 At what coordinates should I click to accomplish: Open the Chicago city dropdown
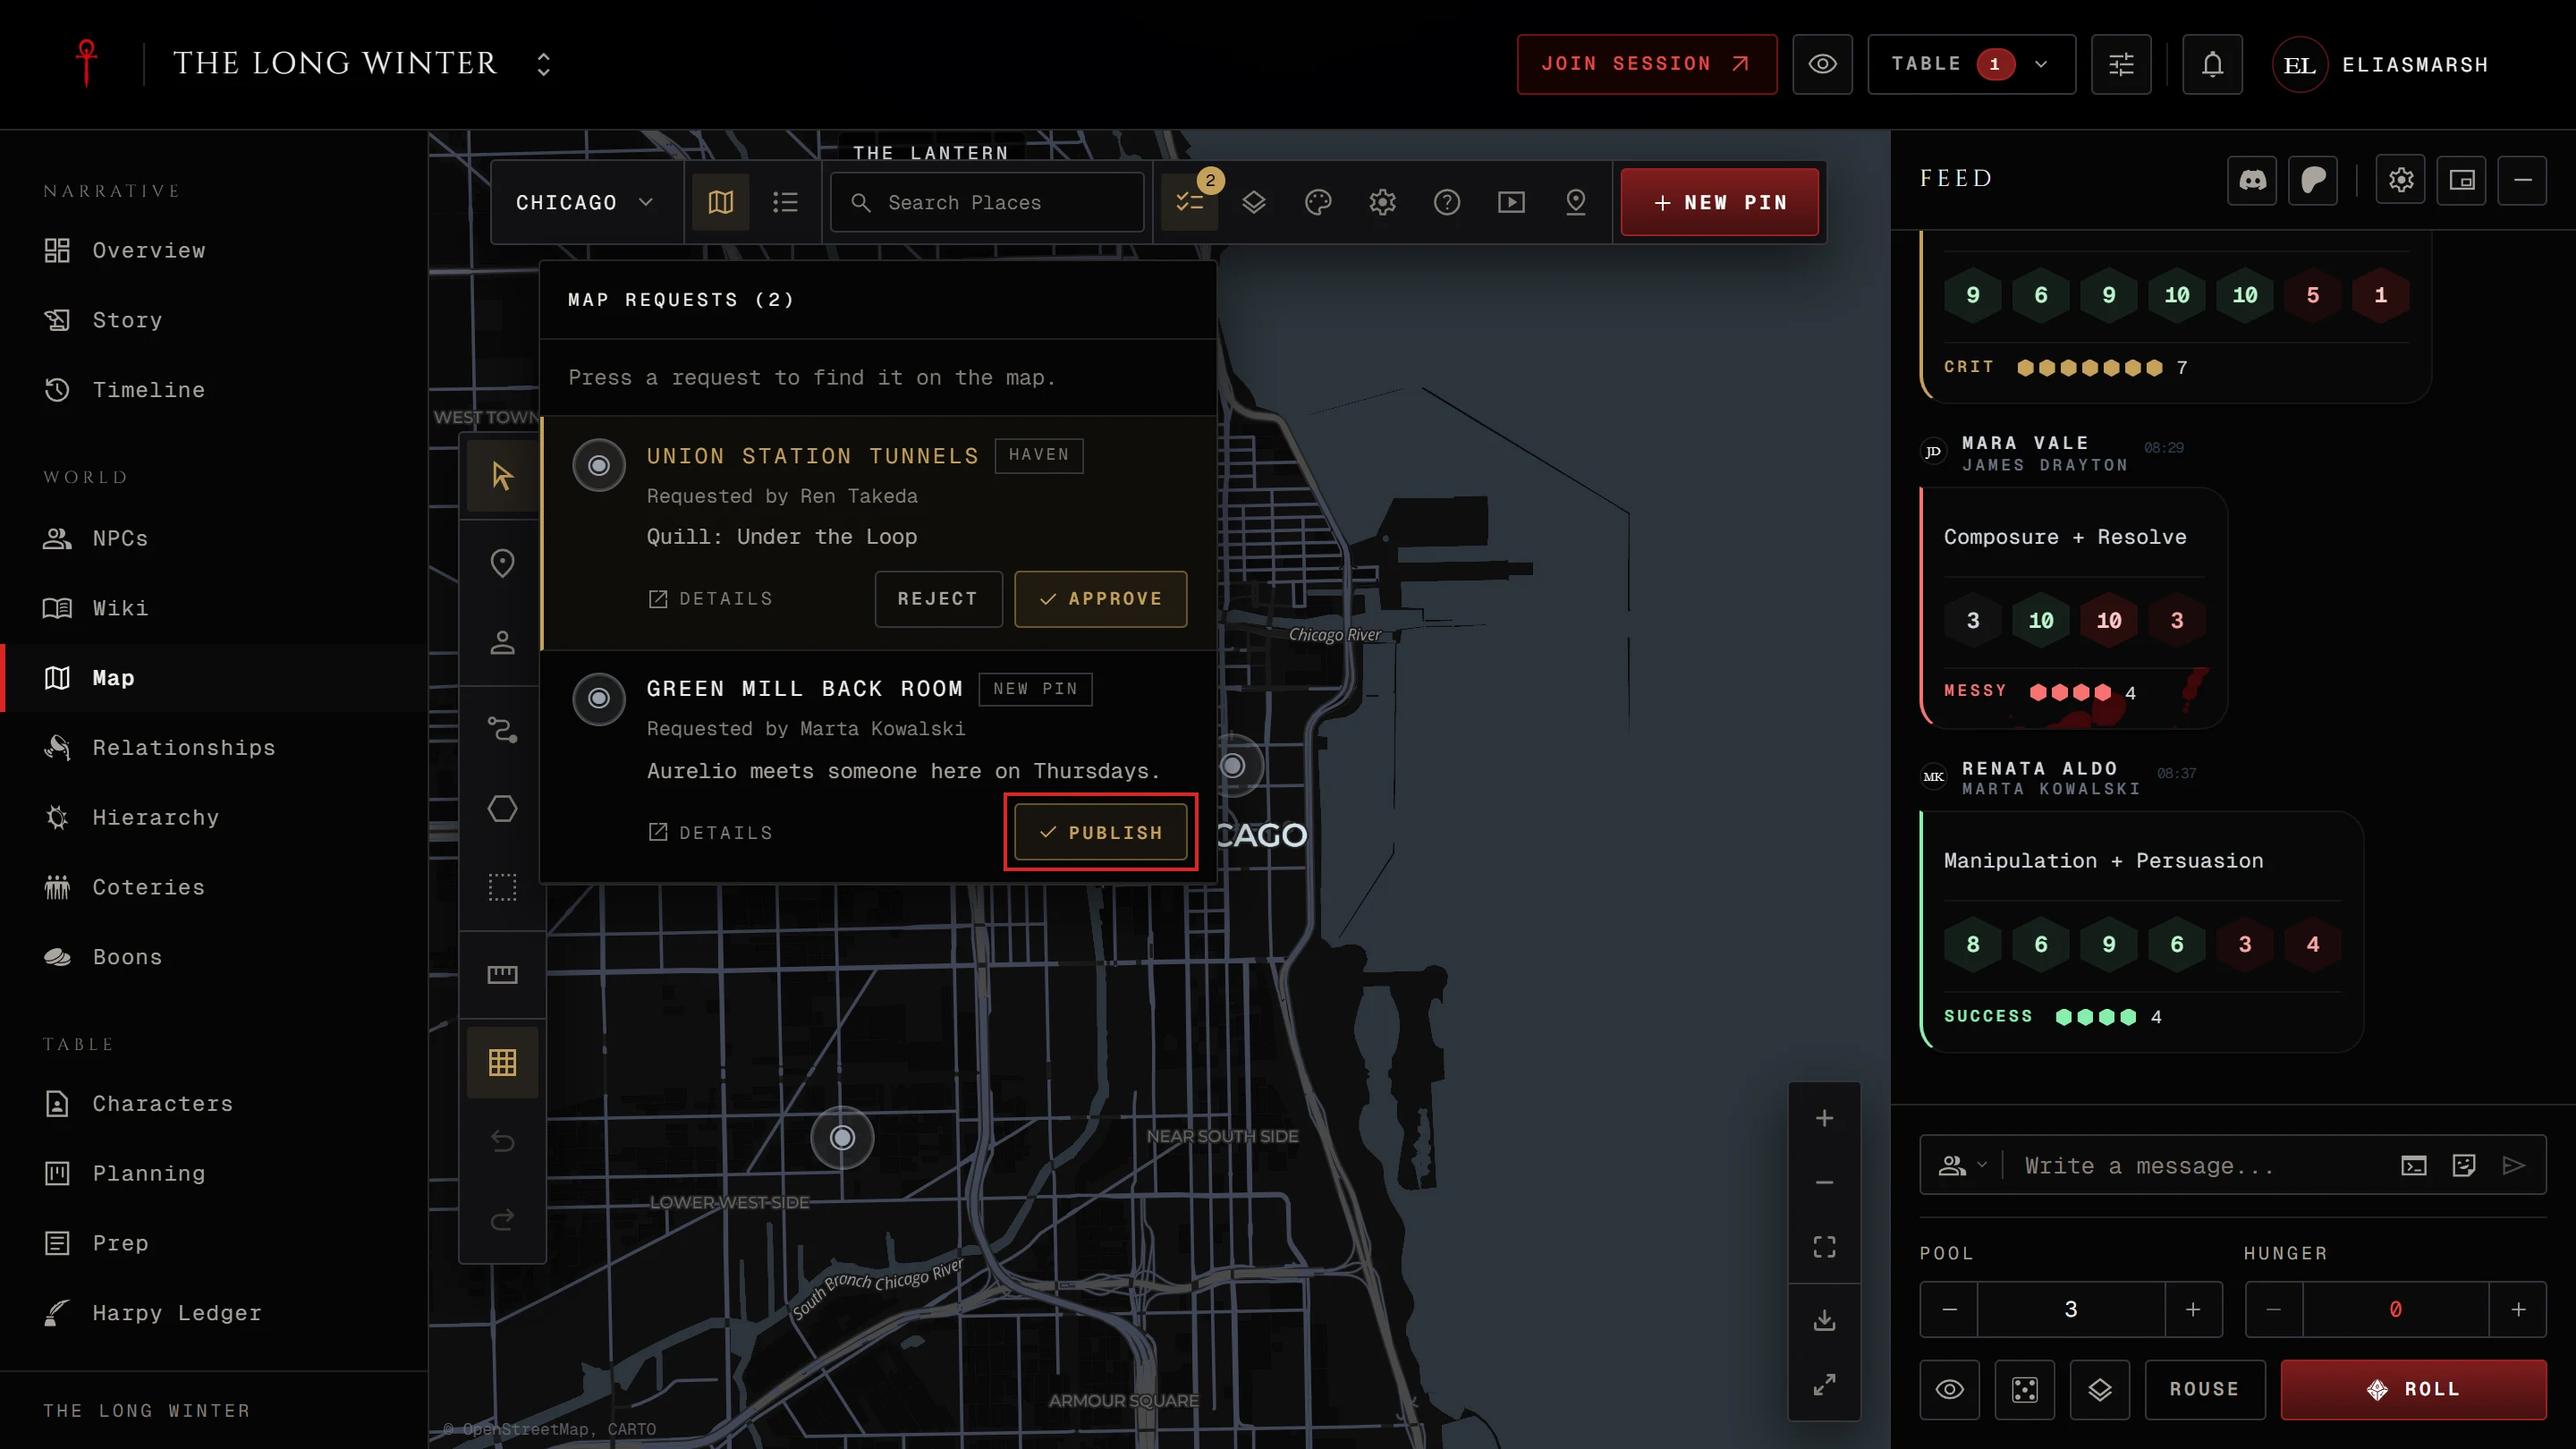[x=584, y=203]
